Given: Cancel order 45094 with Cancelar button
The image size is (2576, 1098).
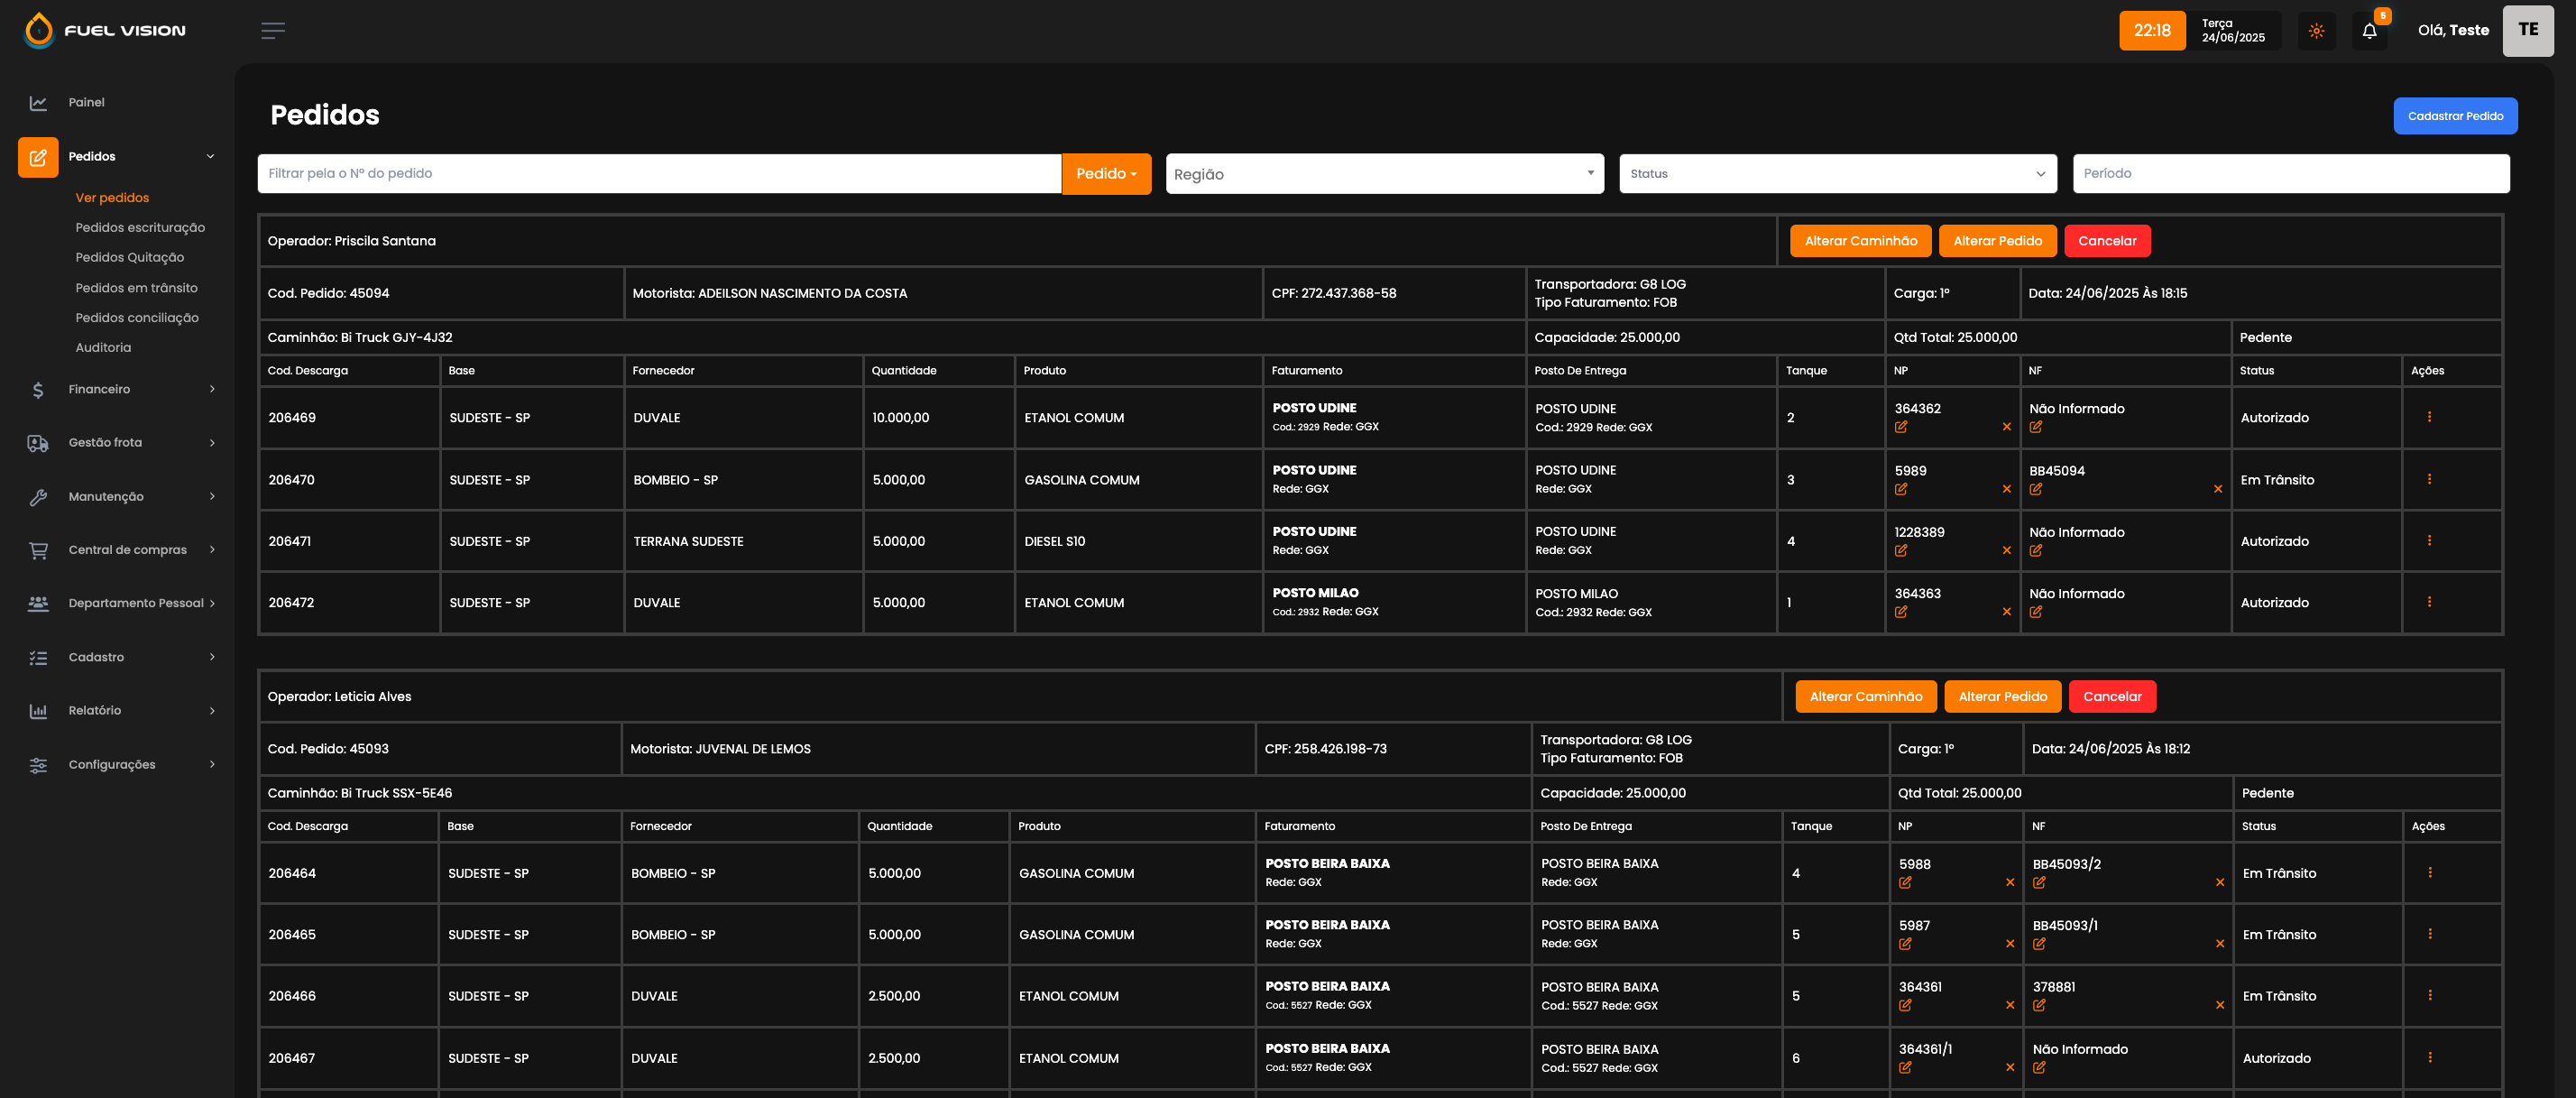Looking at the screenshot, I should point(2106,241).
